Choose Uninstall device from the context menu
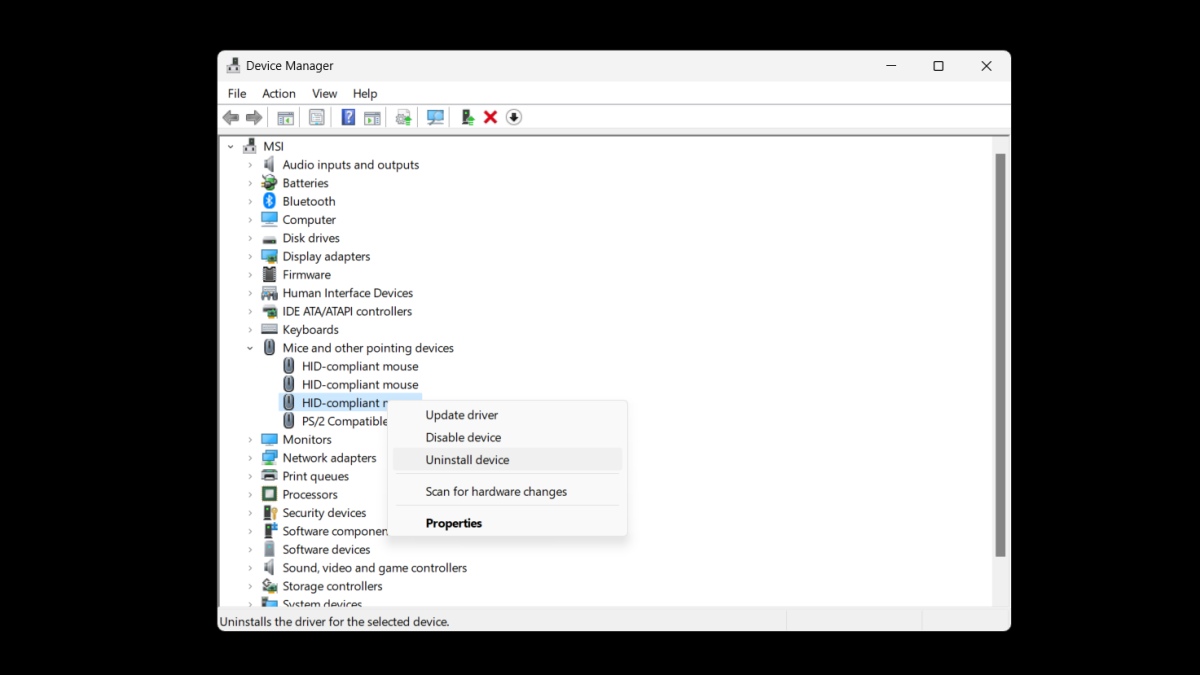This screenshot has height=675, width=1200. click(x=507, y=460)
